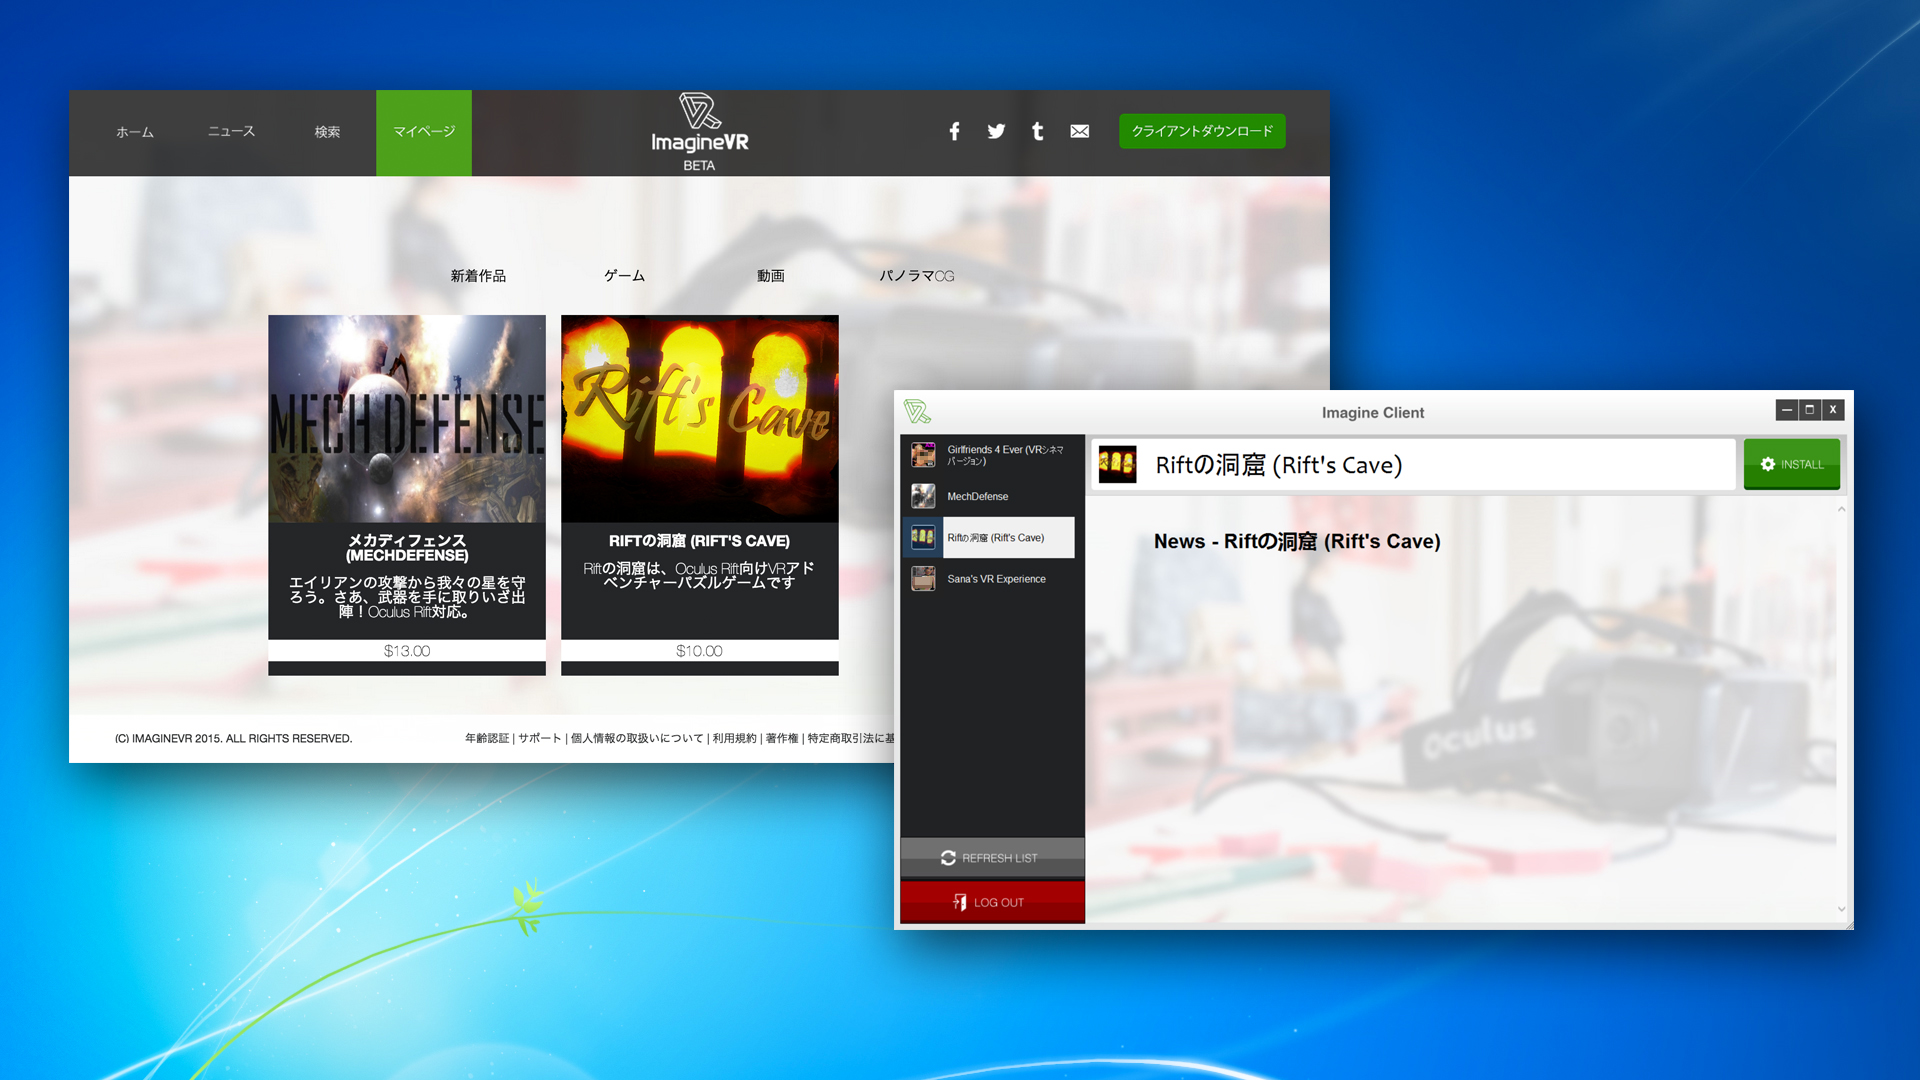Open サポート footer link
Screen dimensions: 1920x1080
click(540, 739)
